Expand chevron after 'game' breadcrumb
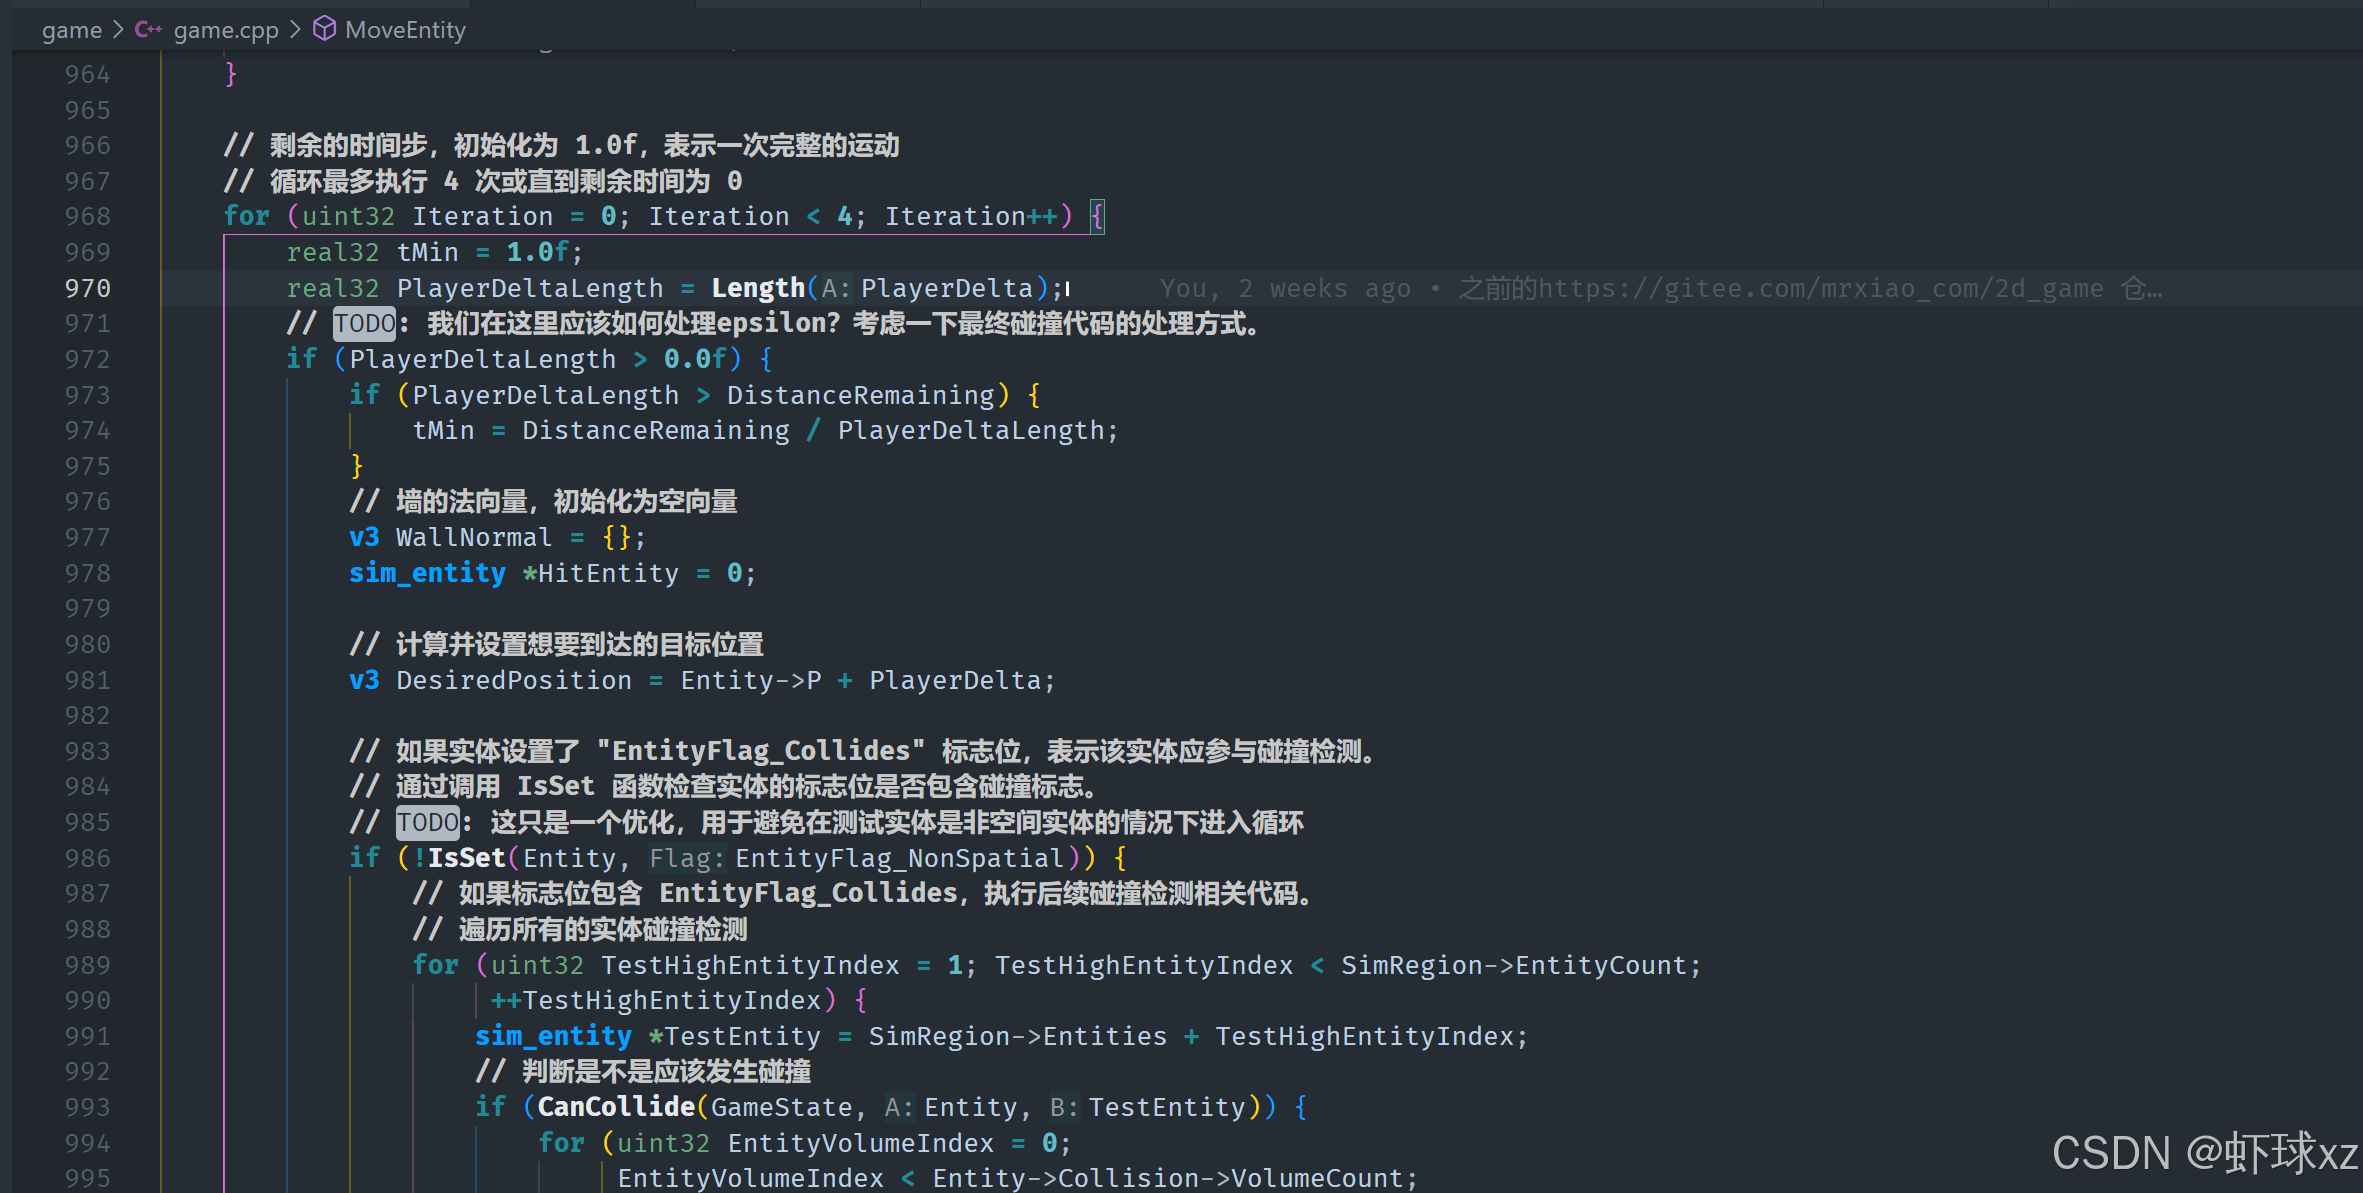 click(x=118, y=30)
